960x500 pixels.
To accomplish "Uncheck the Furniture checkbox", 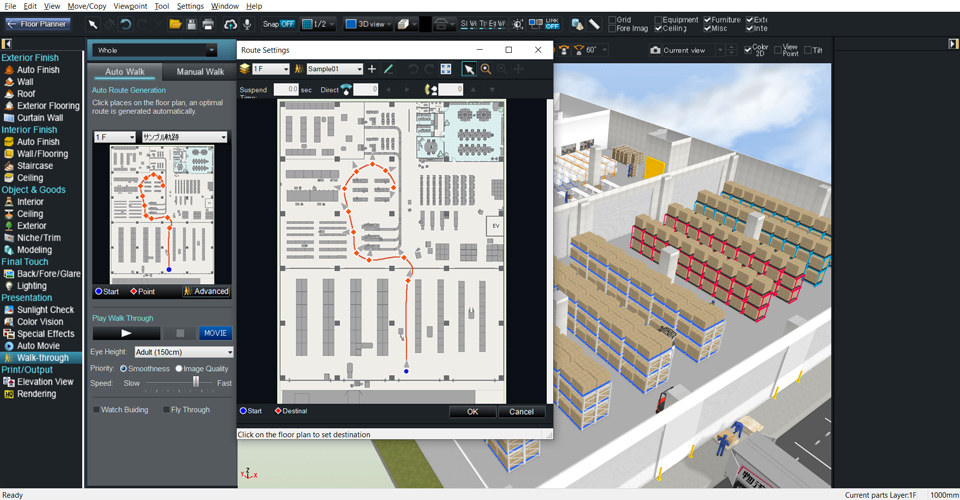I will [x=708, y=19].
